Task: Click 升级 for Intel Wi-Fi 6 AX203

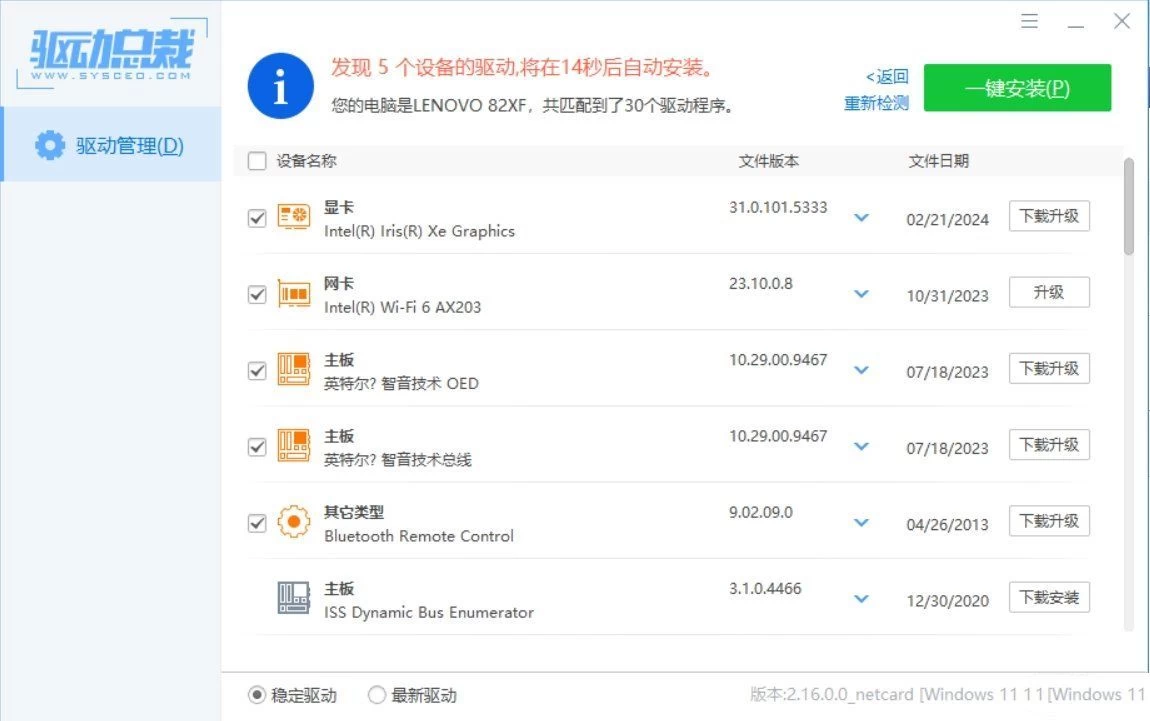Action: tap(1049, 293)
